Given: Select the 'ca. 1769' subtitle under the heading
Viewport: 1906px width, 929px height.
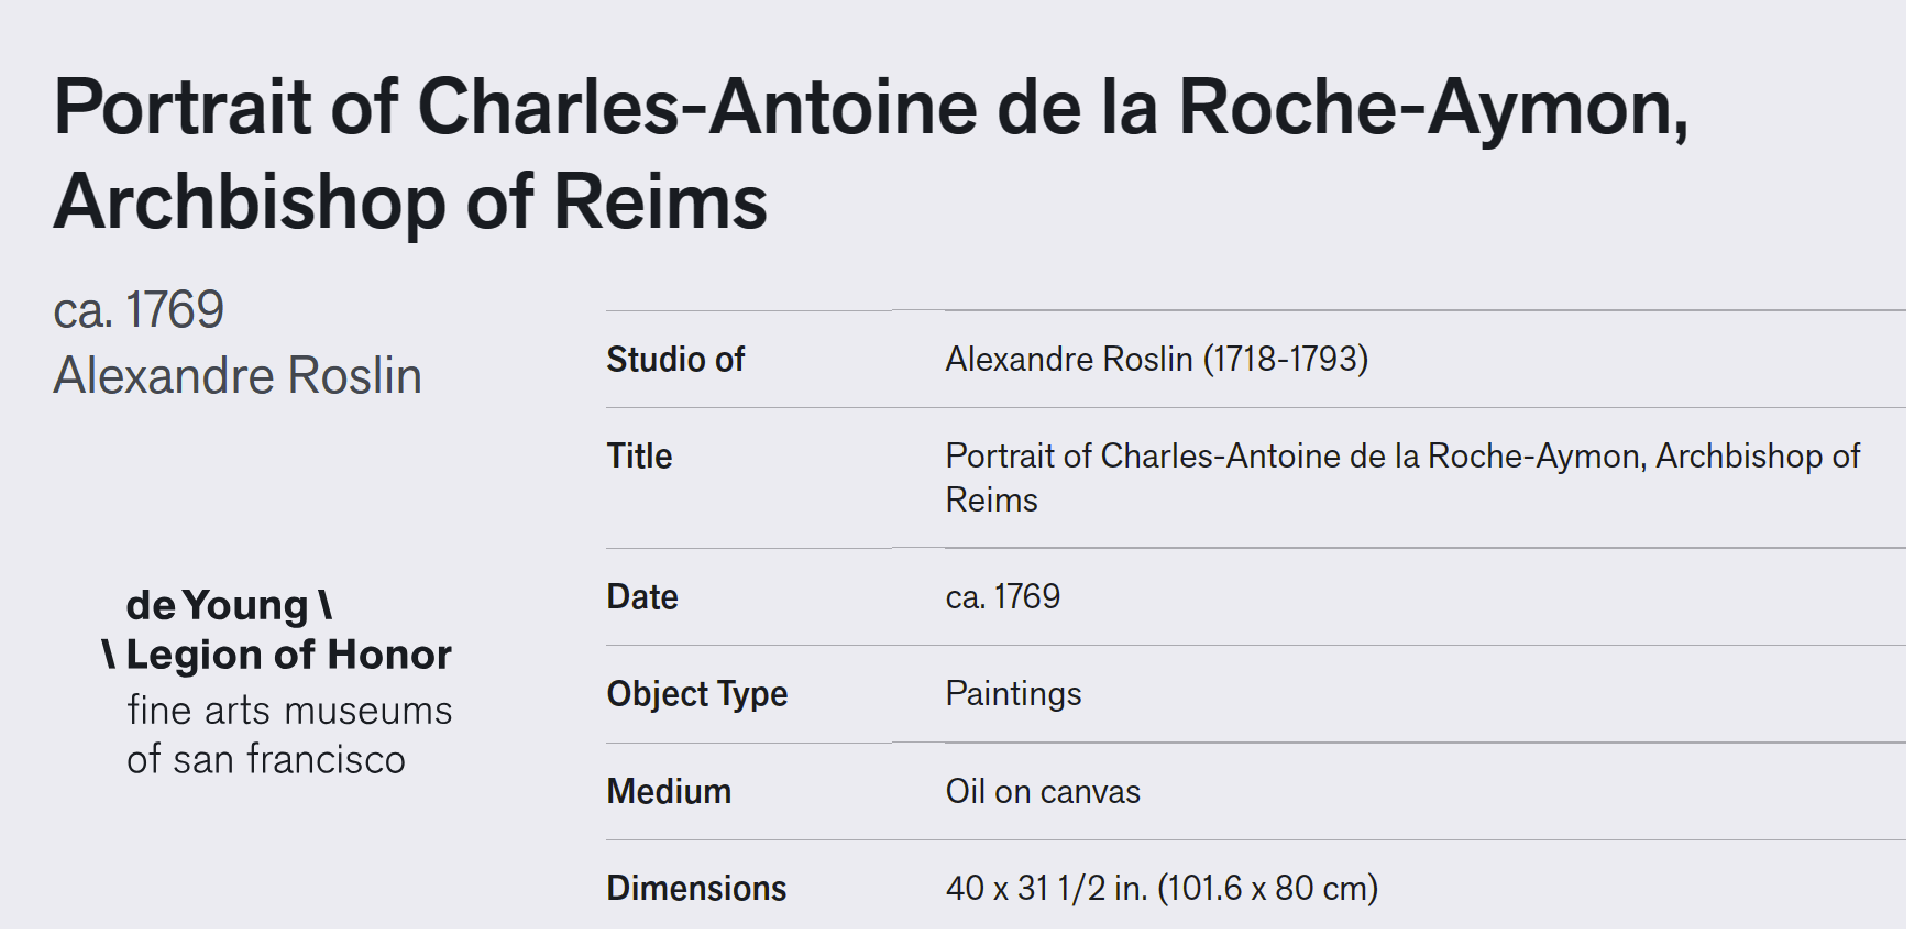Looking at the screenshot, I should [138, 309].
